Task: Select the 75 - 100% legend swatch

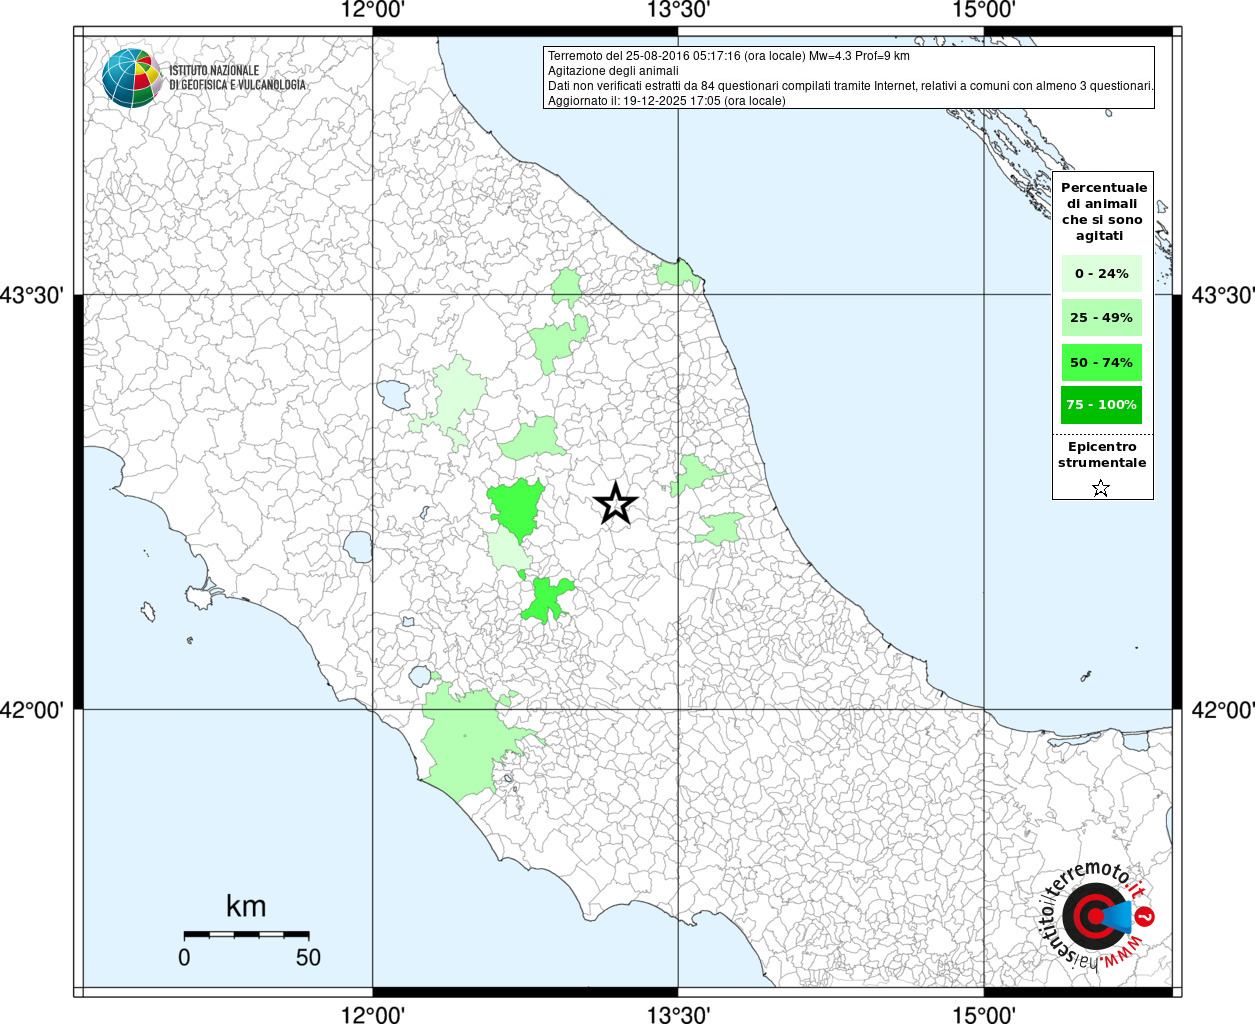Action: (x=1102, y=405)
